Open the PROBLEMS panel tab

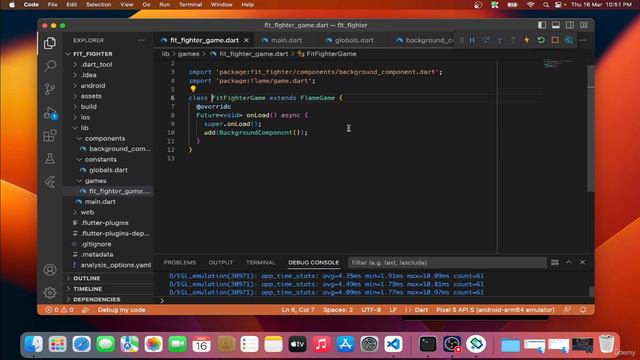click(x=180, y=262)
